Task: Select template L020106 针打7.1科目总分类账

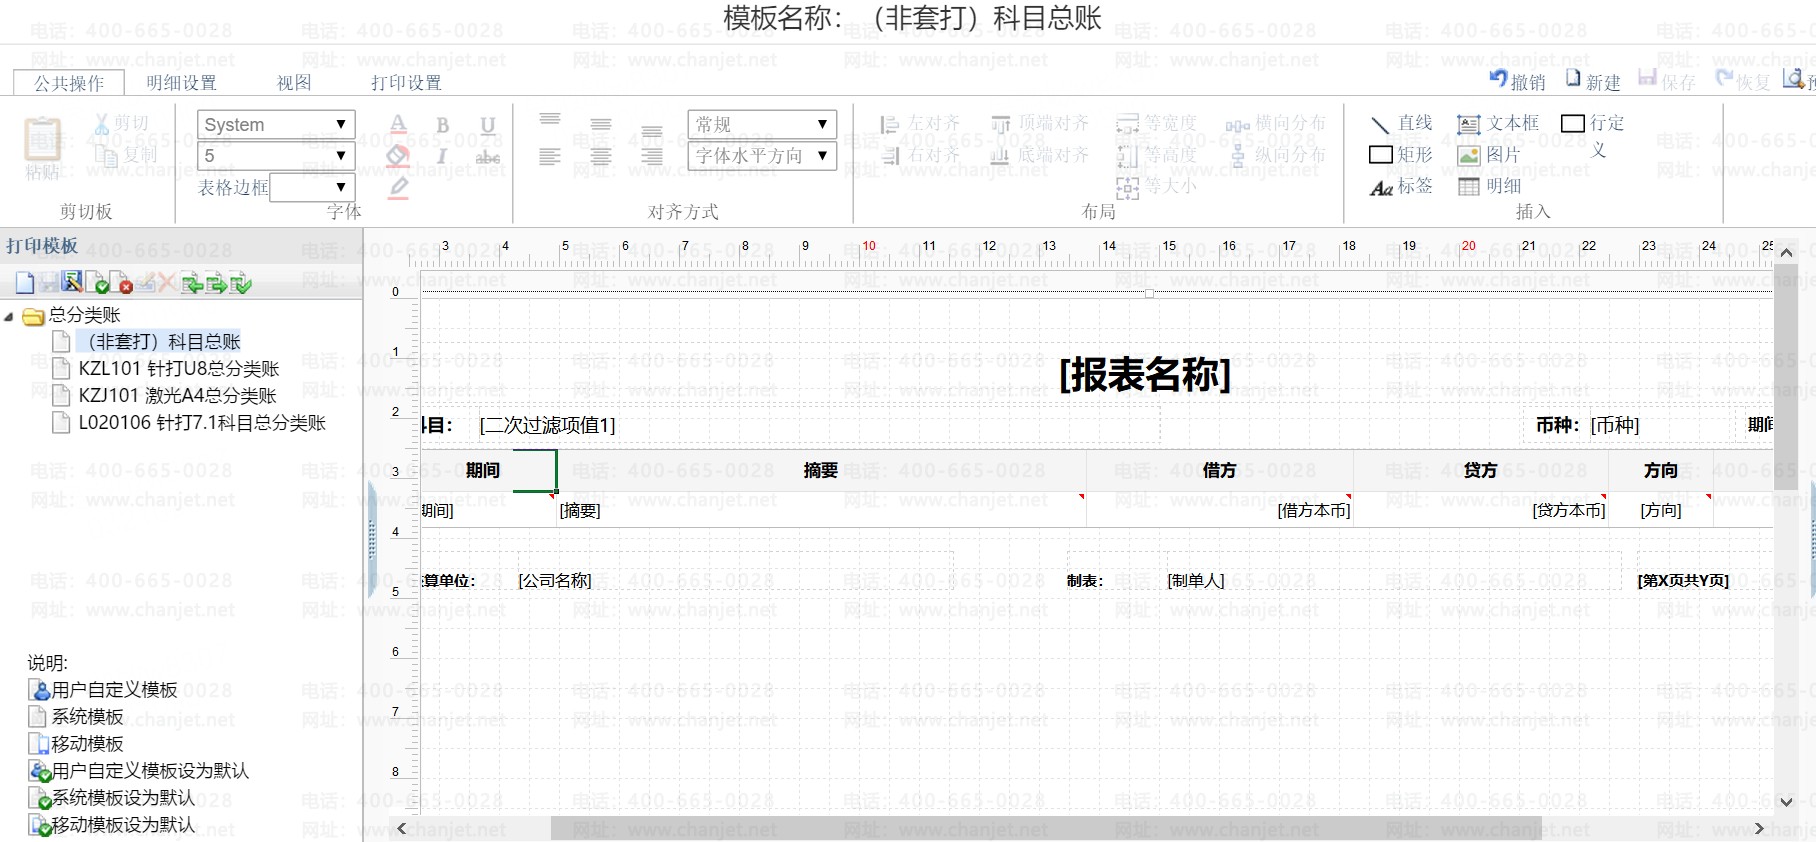Action: click(202, 423)
